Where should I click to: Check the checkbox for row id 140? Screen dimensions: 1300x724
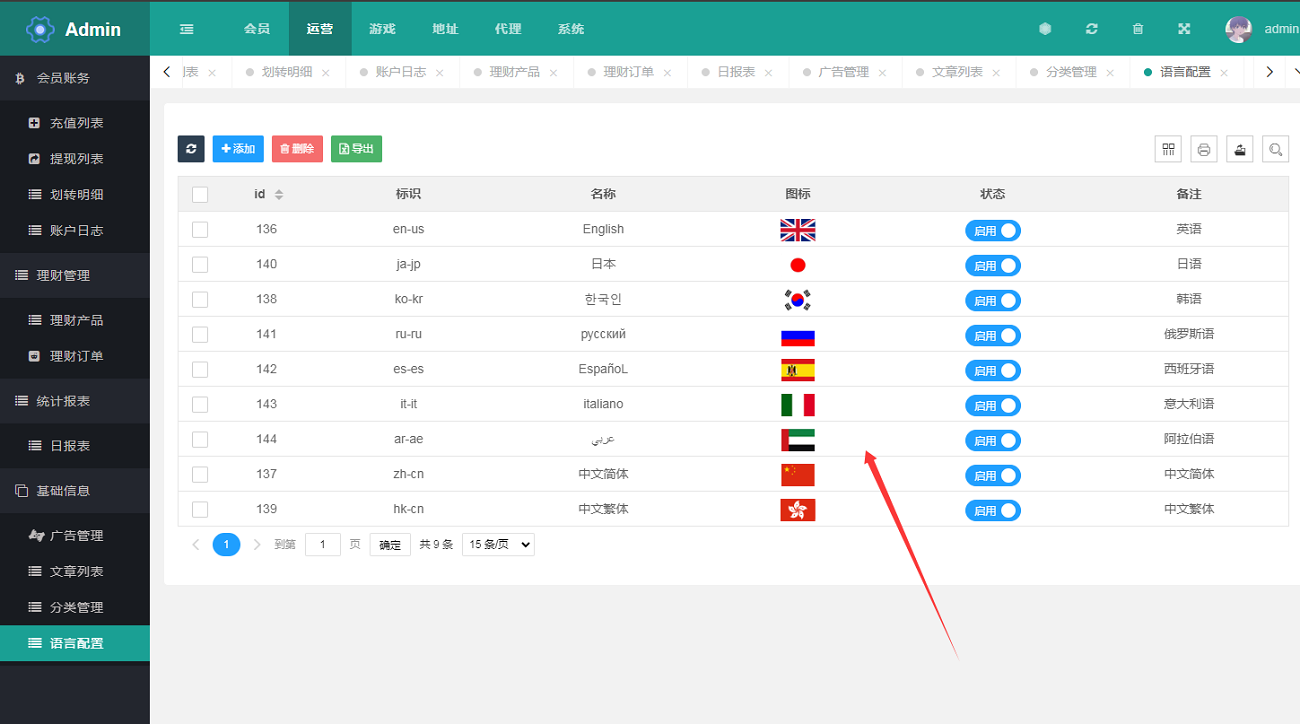[200, 265]
